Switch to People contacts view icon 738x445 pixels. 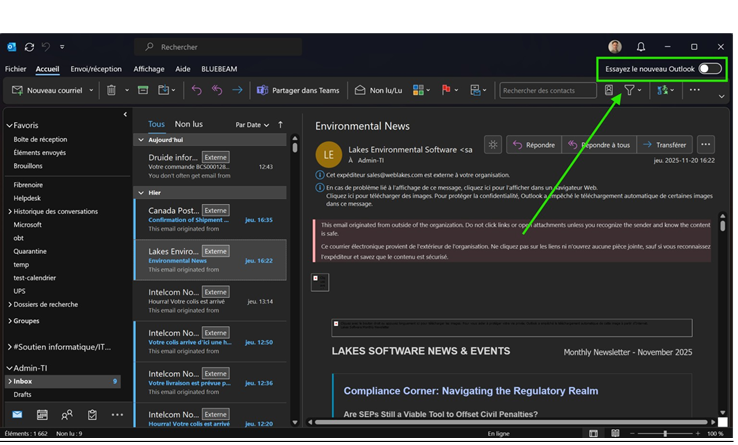point(67,414)
